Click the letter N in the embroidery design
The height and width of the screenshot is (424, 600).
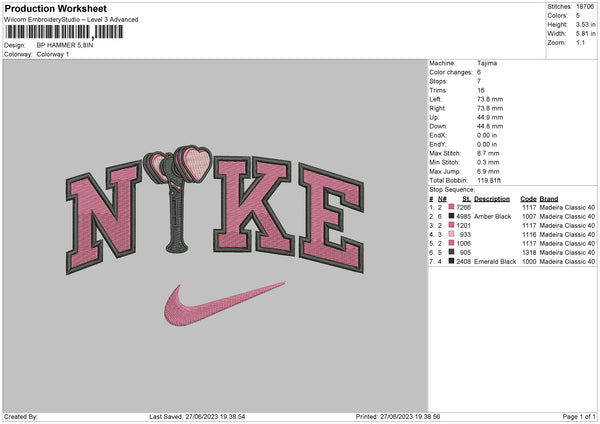[103, 217]
